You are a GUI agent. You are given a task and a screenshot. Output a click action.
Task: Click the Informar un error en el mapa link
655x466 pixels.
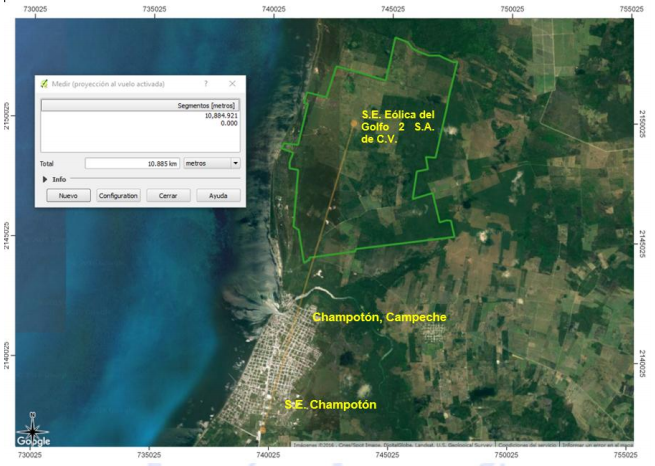(x=597, y=445)
